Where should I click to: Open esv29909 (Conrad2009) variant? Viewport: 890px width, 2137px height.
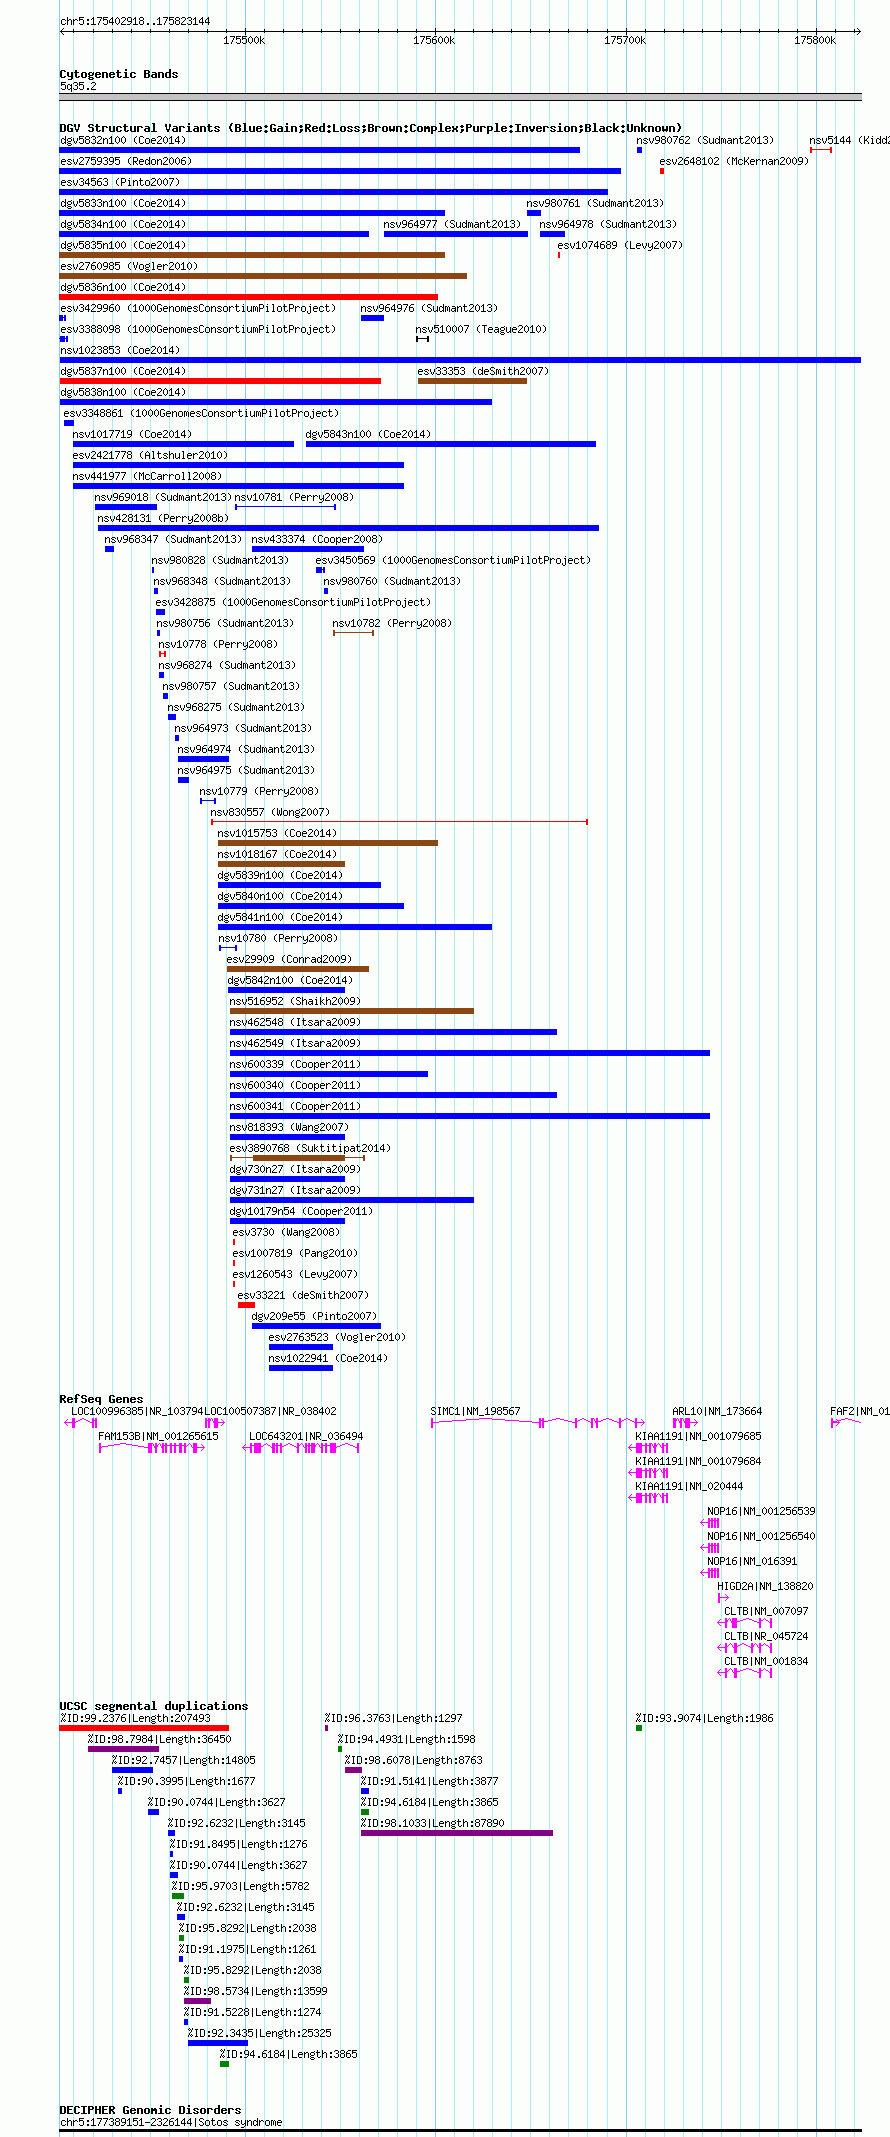pos(298,969)
